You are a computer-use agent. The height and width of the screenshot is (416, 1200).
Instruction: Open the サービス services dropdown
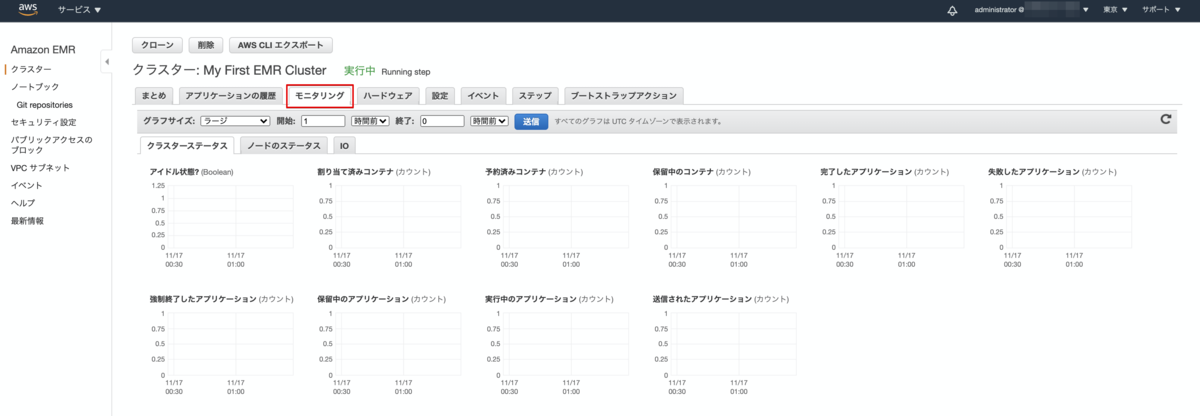tap(79, 10)
